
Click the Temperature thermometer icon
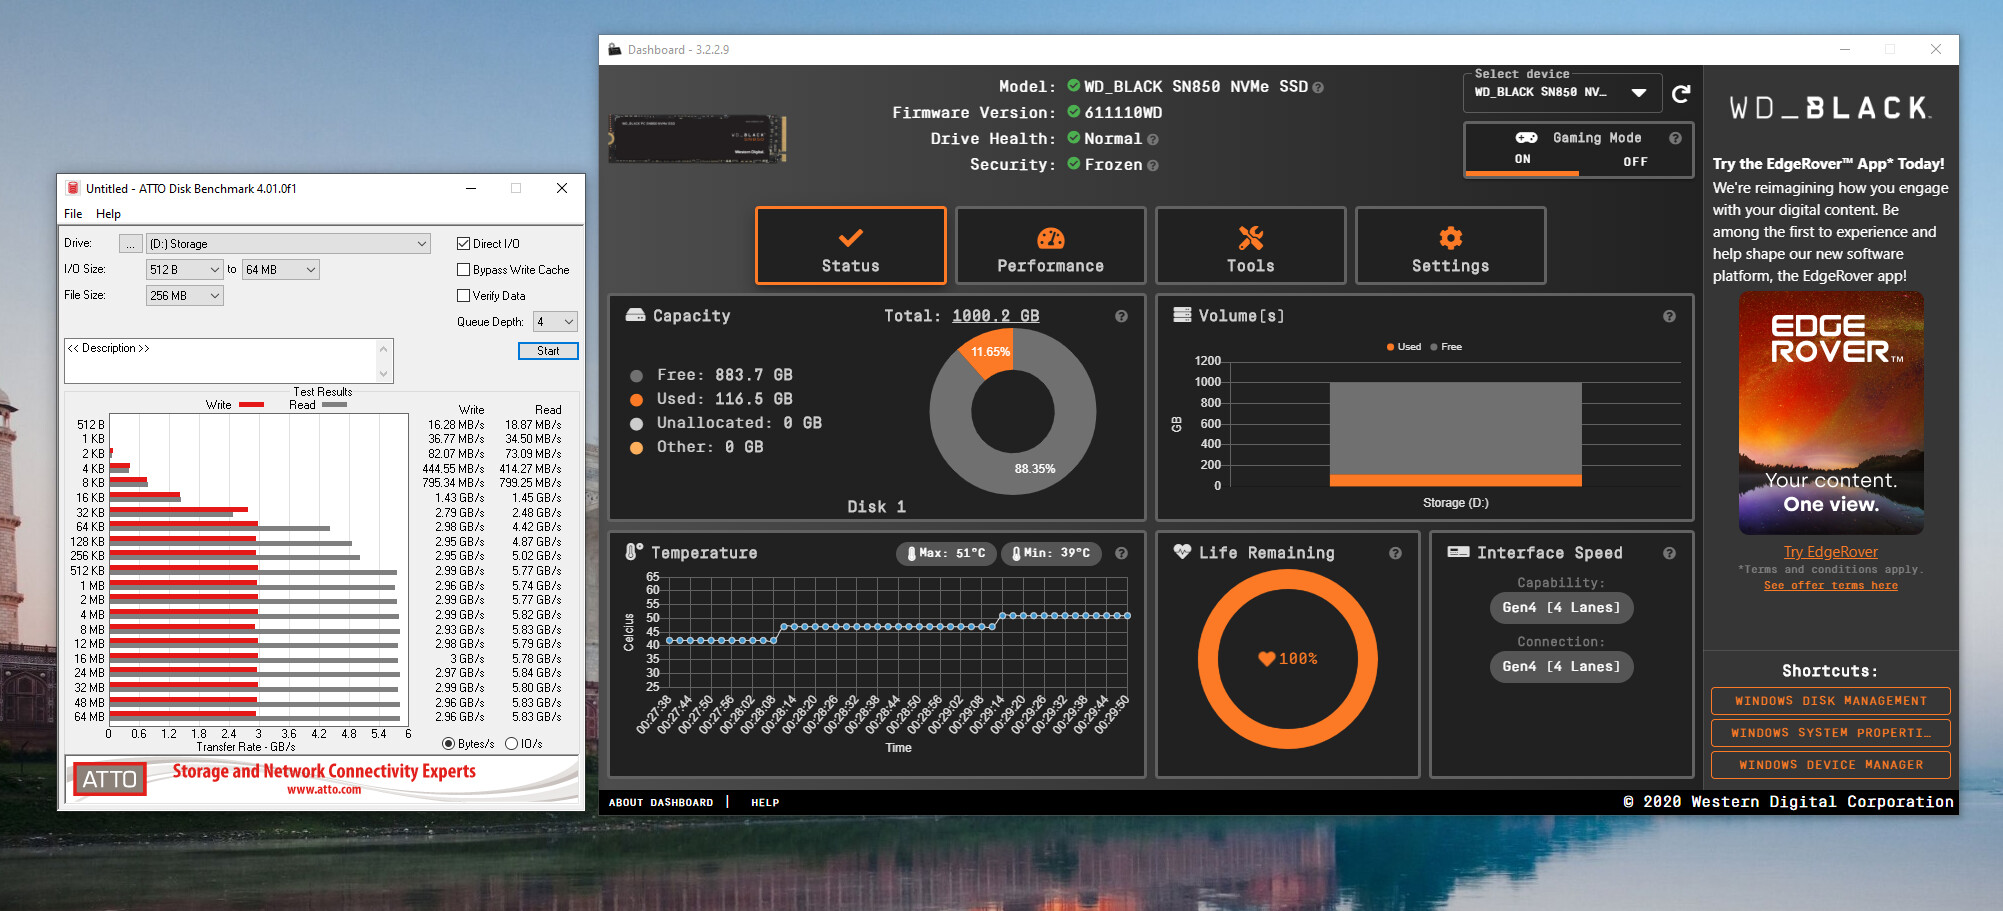[634, 551]
